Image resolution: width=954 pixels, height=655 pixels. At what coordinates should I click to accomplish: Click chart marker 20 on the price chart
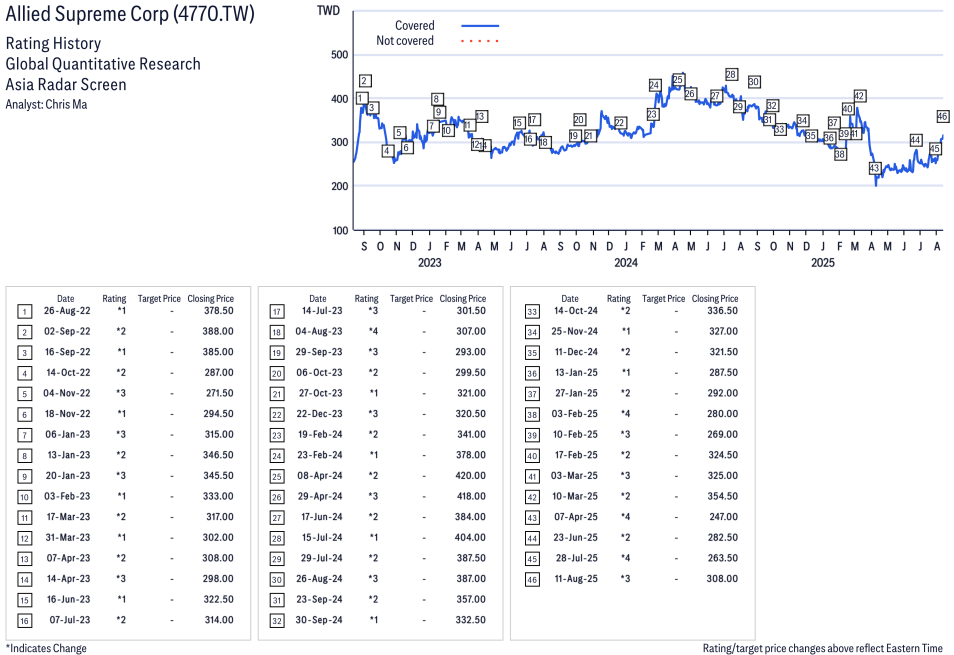[579, 120]
